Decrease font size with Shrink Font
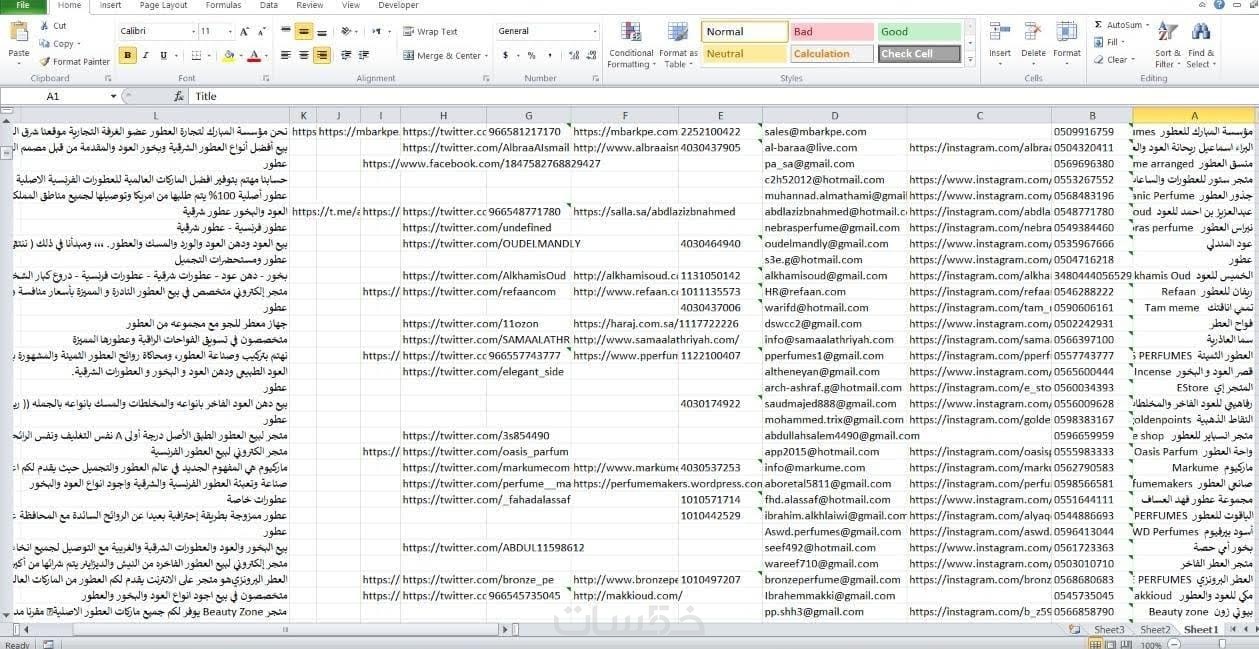Viewport: 1259px width, 649px height. click(x=261, y=32)
